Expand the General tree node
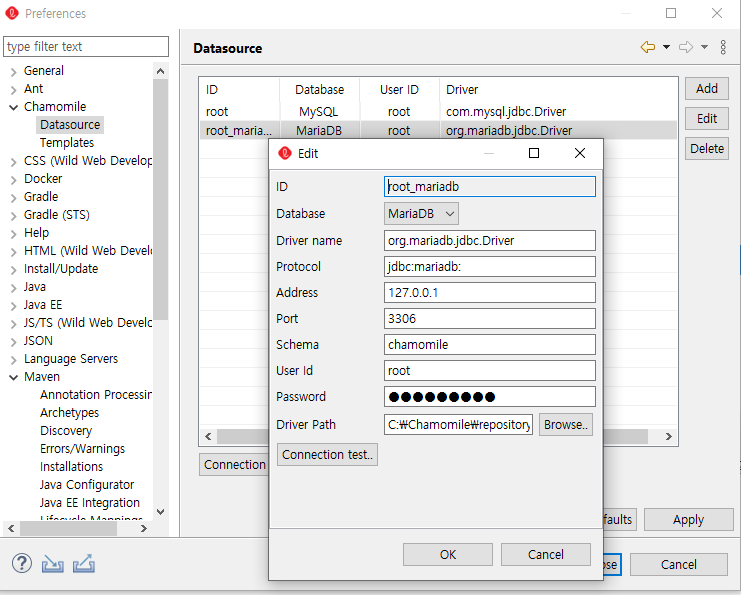Image resolution: width=741 pixels, height=595 pixels. [x=13, y=71]
